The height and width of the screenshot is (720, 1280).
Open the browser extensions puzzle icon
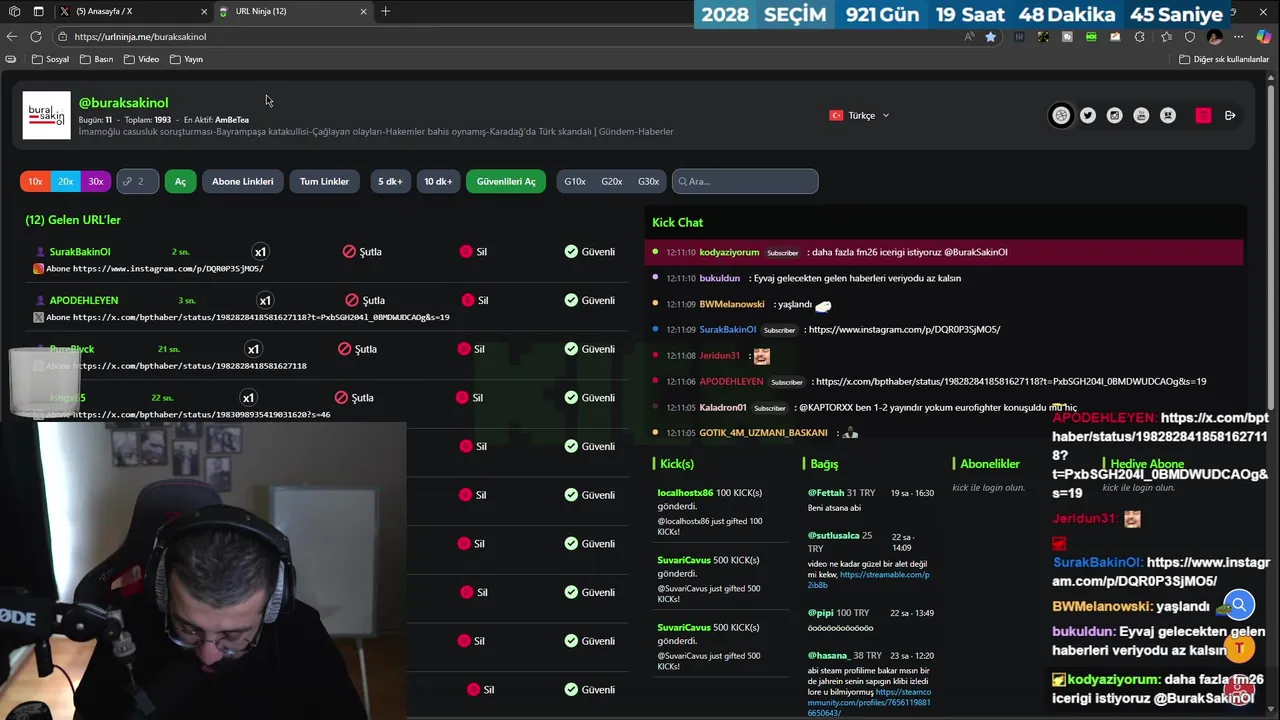tap(1140, 36)
